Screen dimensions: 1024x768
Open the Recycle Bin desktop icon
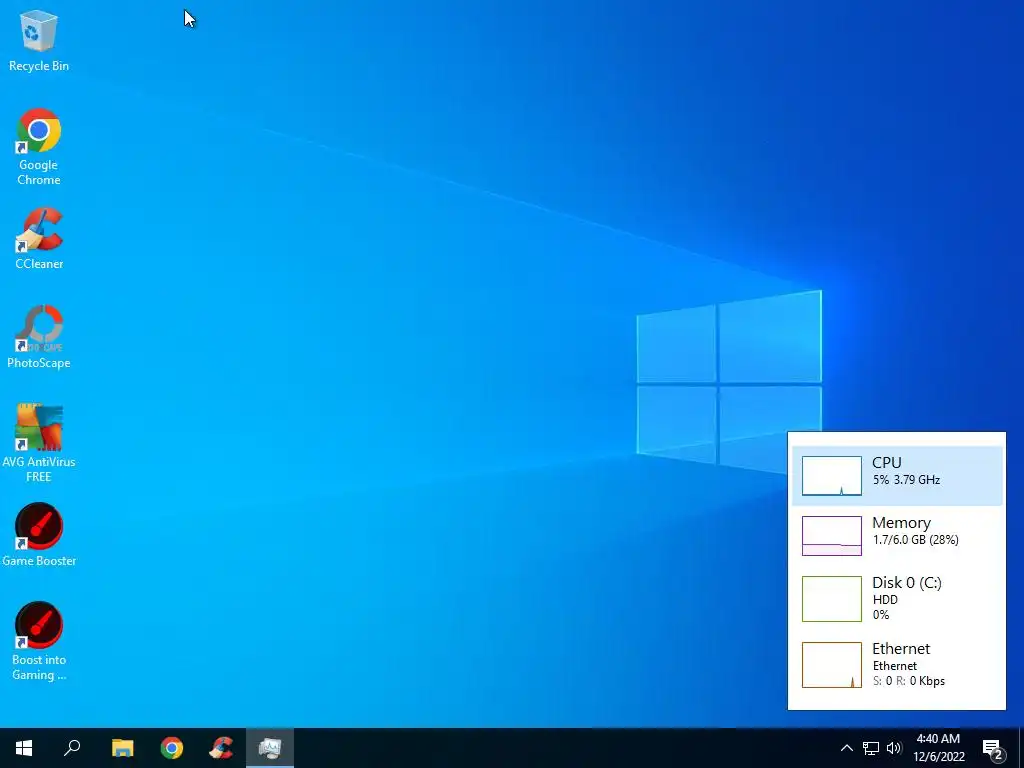tap(39, 40)
